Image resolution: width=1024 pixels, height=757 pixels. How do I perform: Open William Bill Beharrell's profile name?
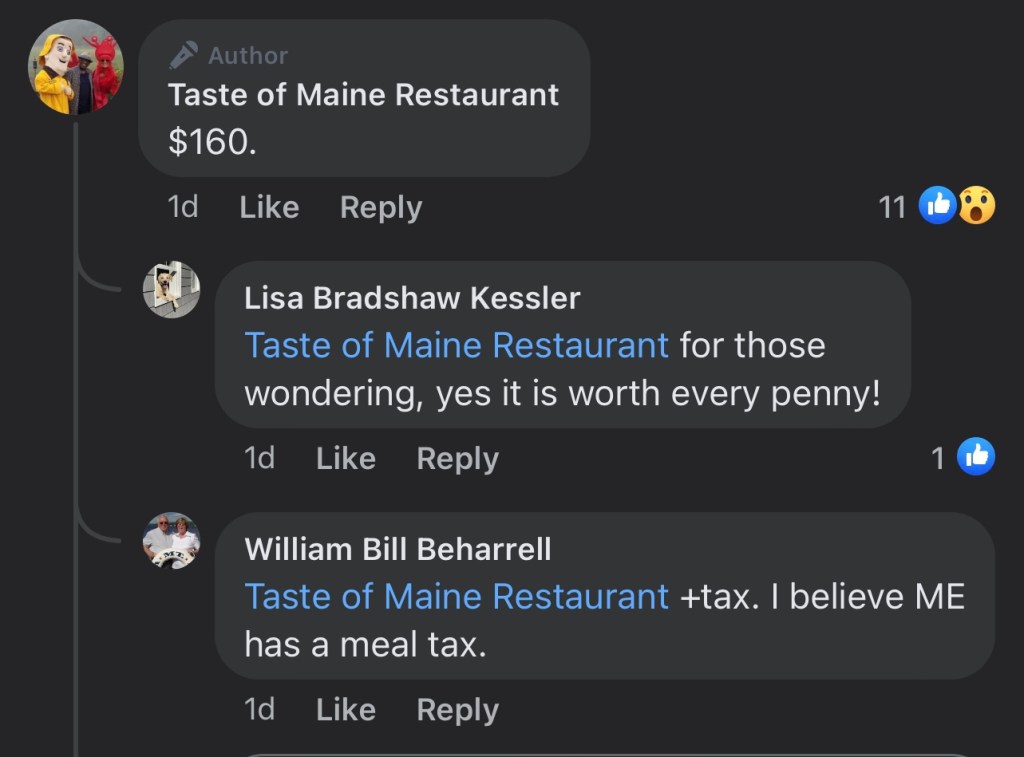pos(398,548)
